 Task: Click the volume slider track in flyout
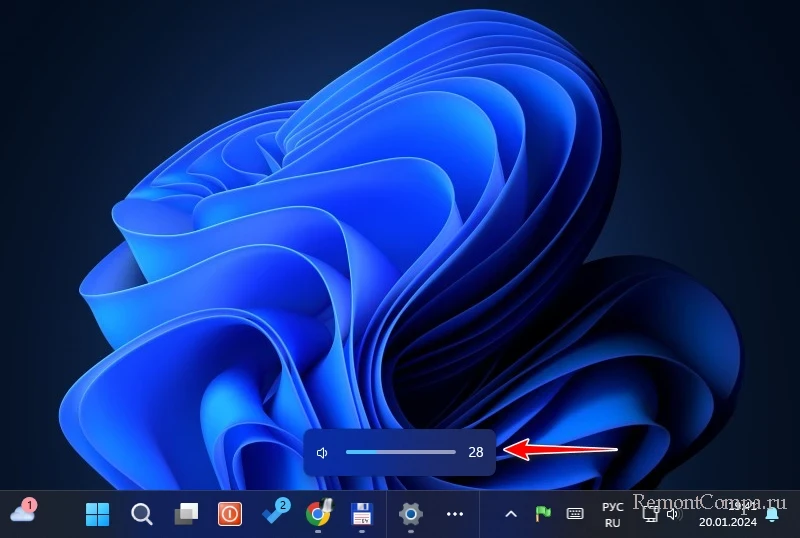(401, 452)
